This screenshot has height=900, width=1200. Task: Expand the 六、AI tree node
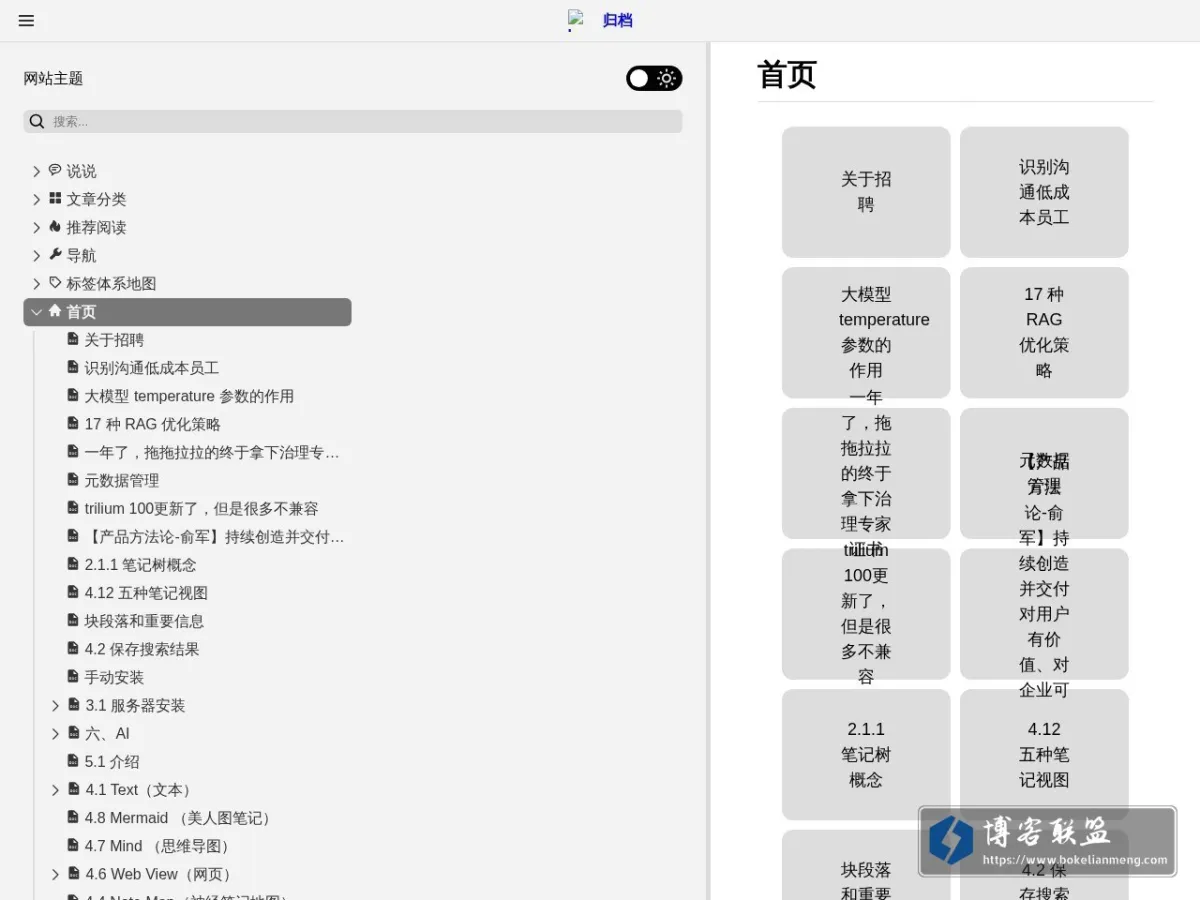point(56,733)
